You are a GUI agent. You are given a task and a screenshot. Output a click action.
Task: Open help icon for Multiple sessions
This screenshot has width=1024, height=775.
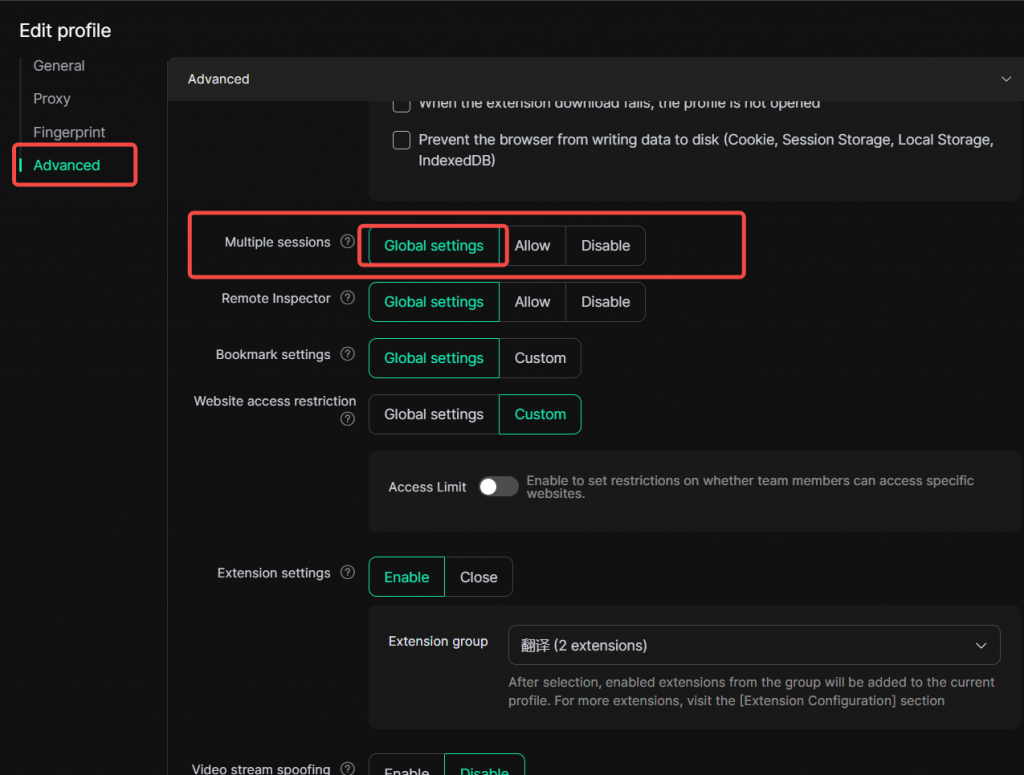[x=347, y=242]
